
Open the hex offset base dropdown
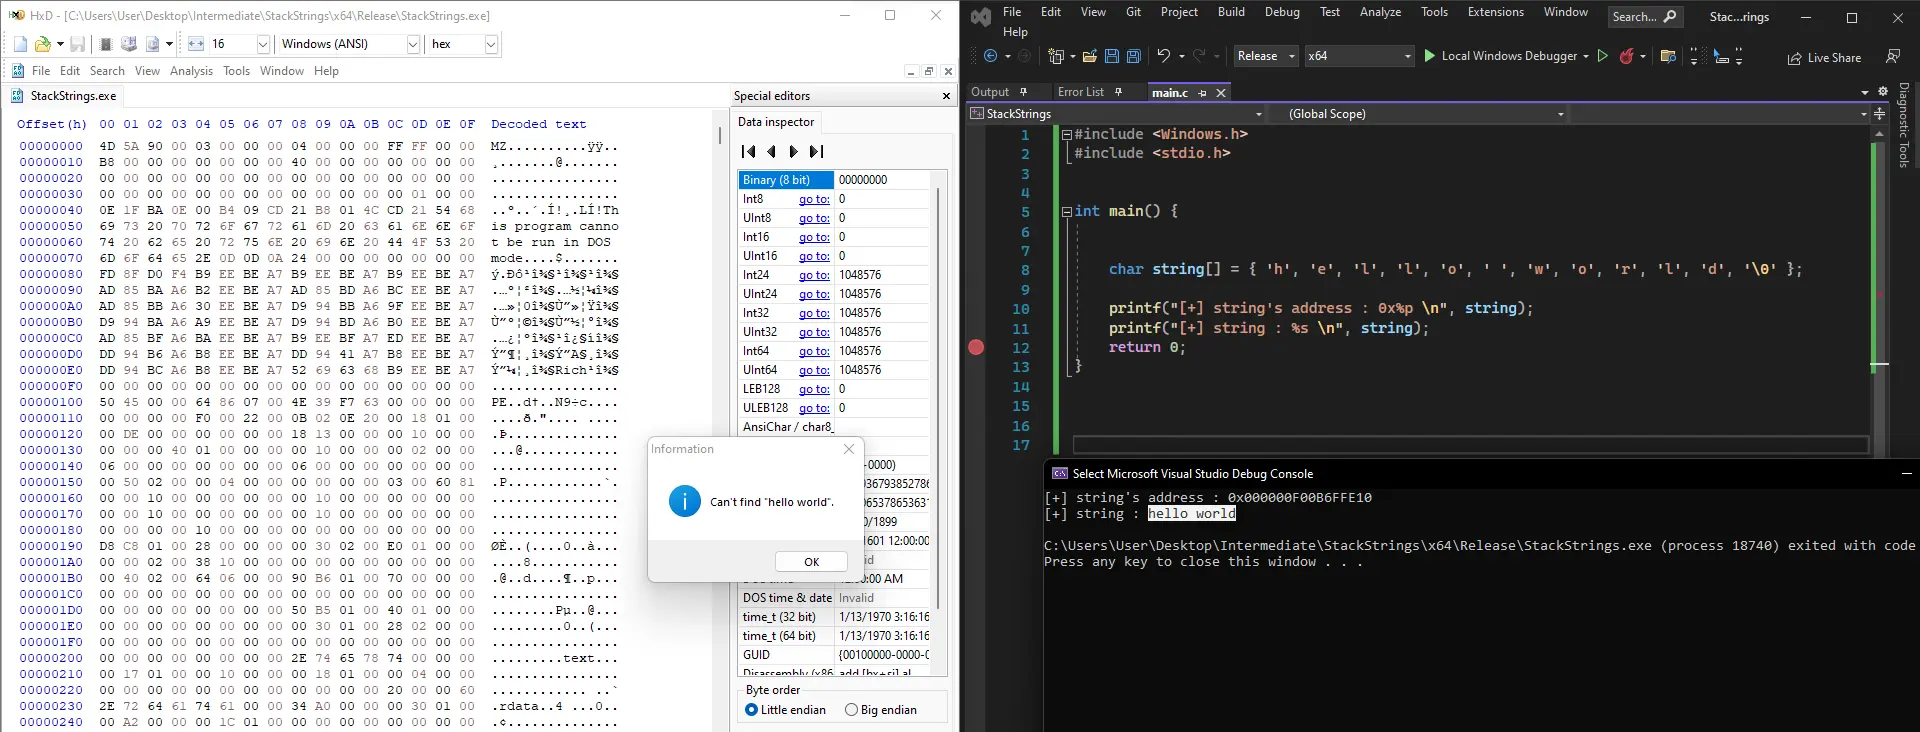pyautogui.click(x=491, y=44)
